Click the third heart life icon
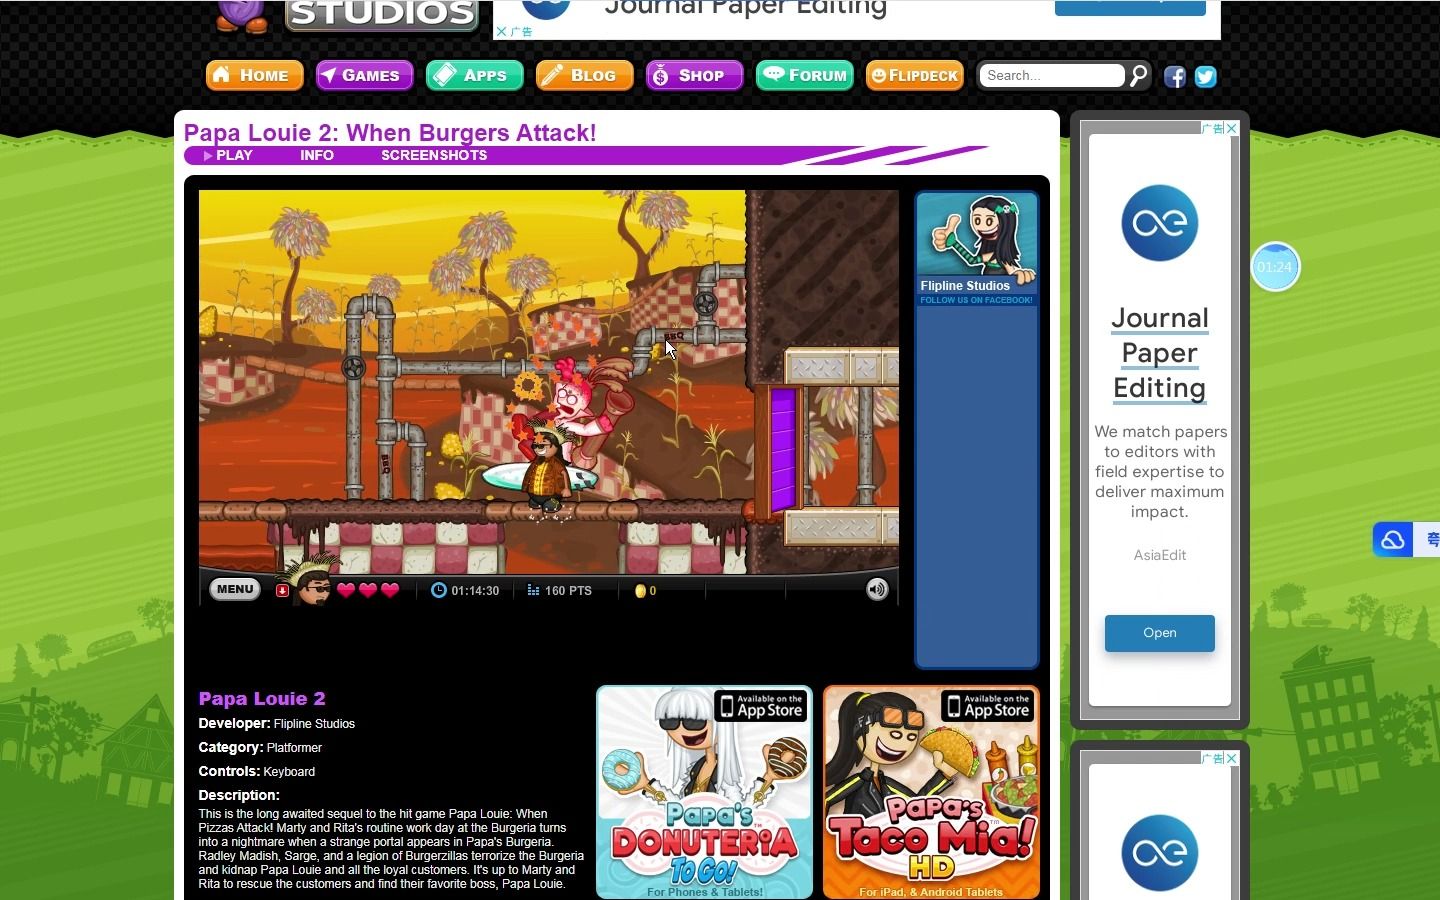Image resolution: width=1440 pixels, height=900 pixels. (x=390, y=590)
